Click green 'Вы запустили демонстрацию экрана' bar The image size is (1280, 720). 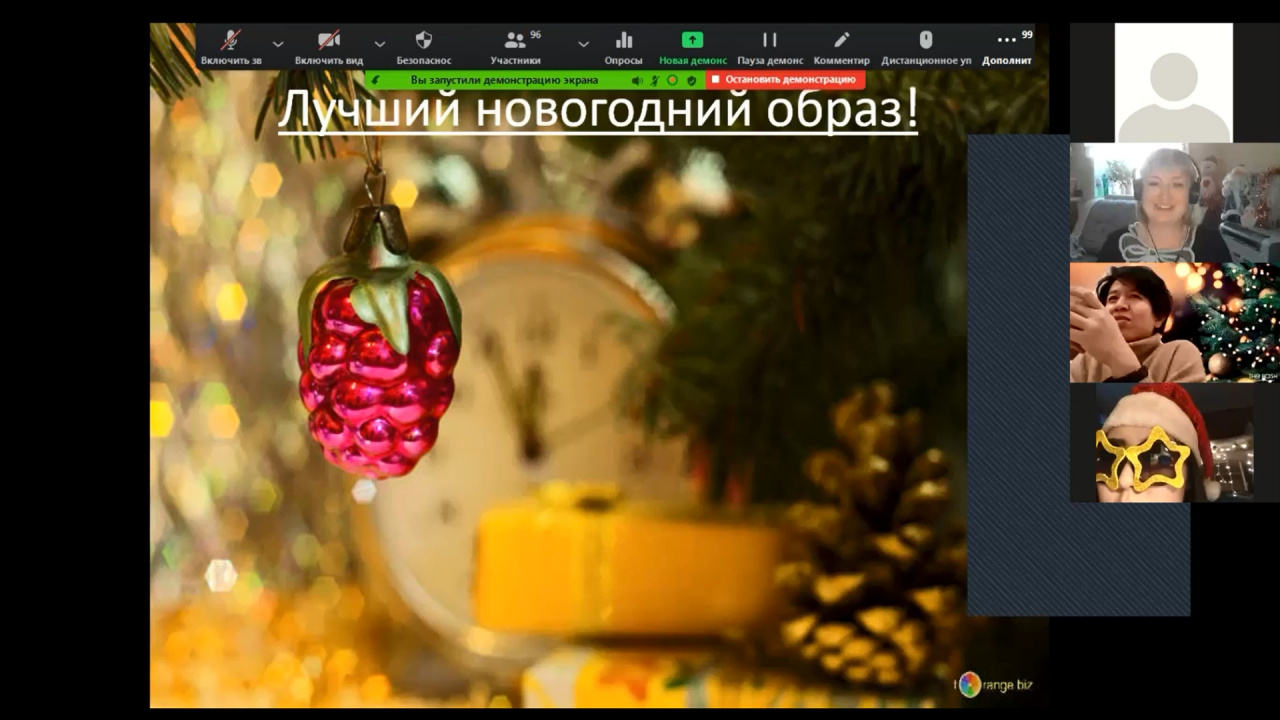(504, 80)
